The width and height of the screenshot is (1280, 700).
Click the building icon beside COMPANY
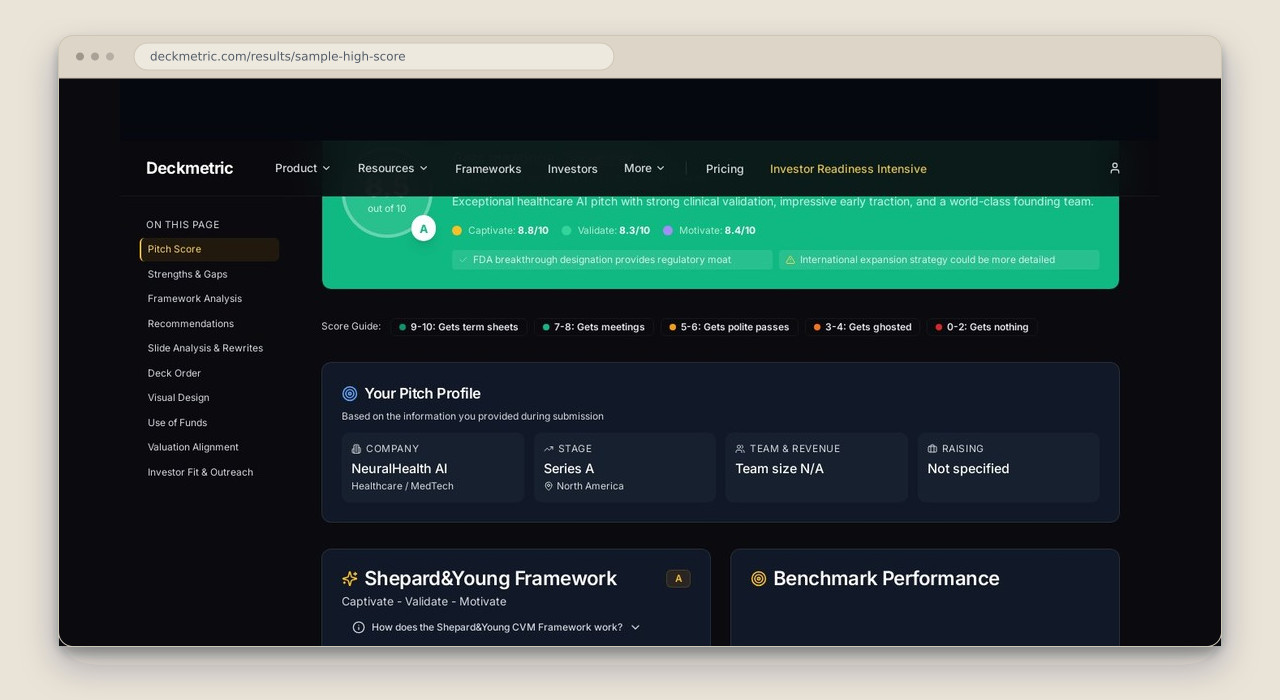(x=356, y=449)
